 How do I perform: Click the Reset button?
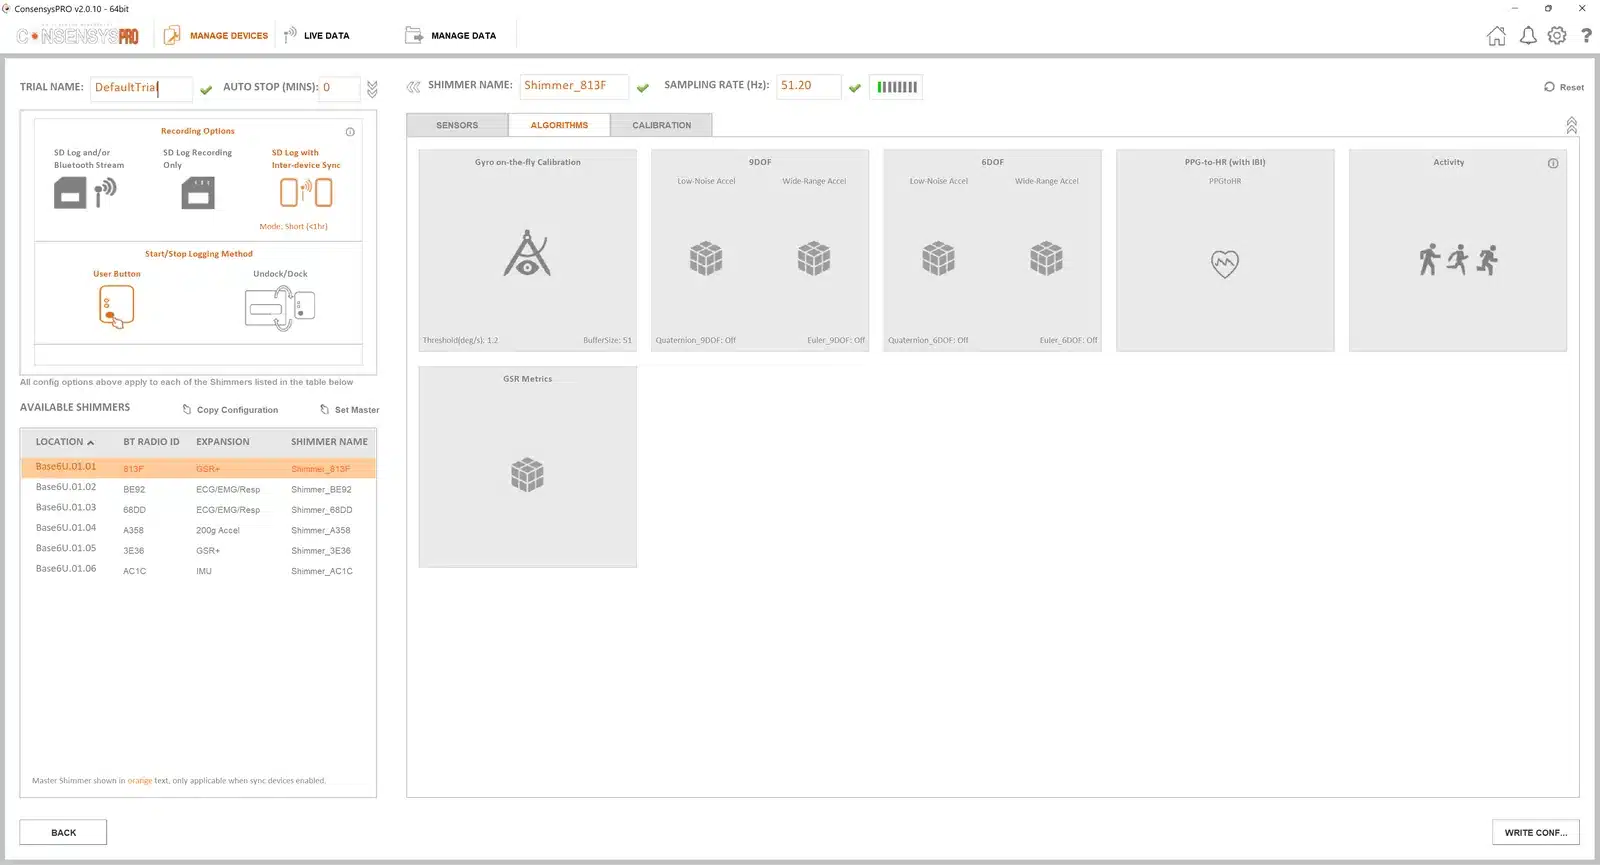coord(1564,87)
